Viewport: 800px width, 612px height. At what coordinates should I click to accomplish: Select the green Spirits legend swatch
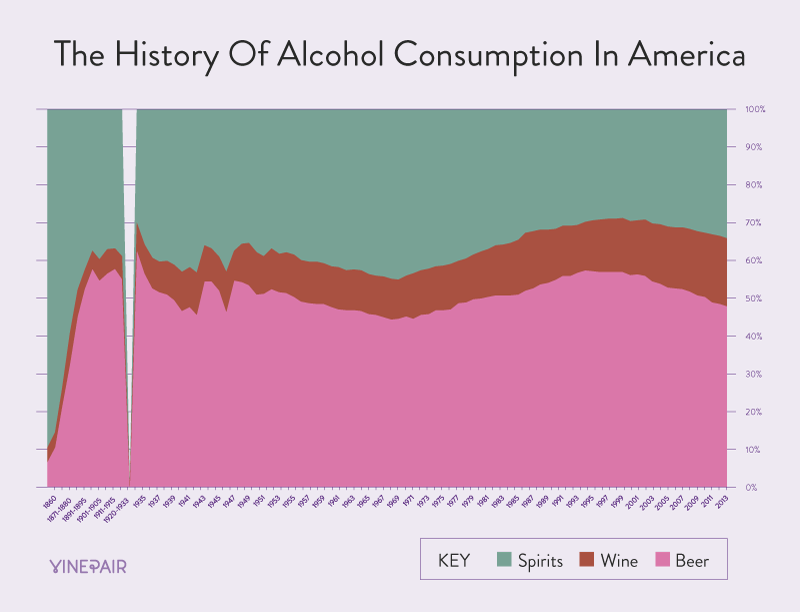[504, 559]
